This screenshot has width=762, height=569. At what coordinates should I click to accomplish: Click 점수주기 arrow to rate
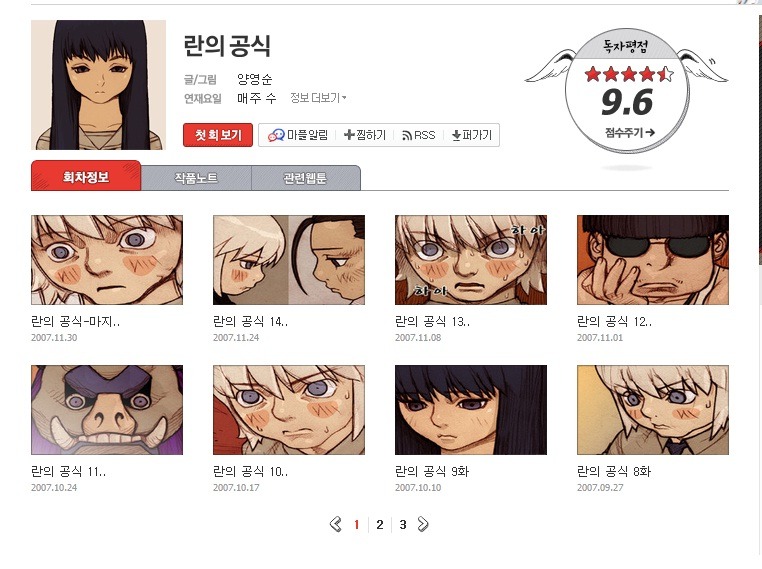(630, 132)
